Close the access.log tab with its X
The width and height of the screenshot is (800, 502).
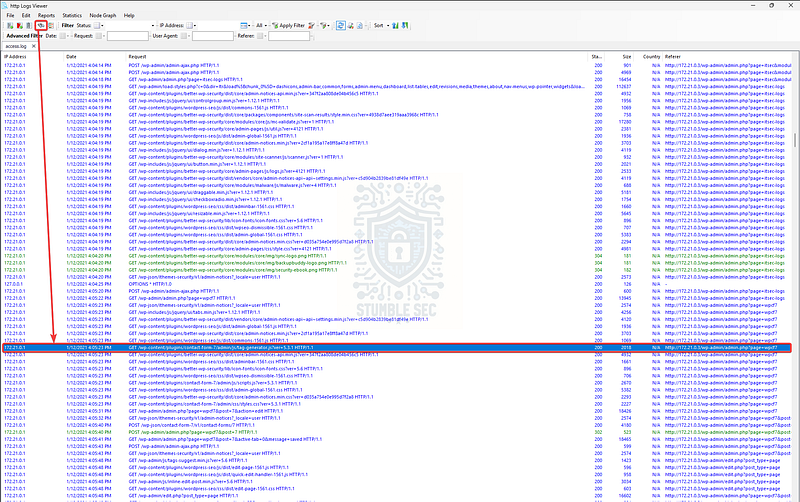[34, 46]
